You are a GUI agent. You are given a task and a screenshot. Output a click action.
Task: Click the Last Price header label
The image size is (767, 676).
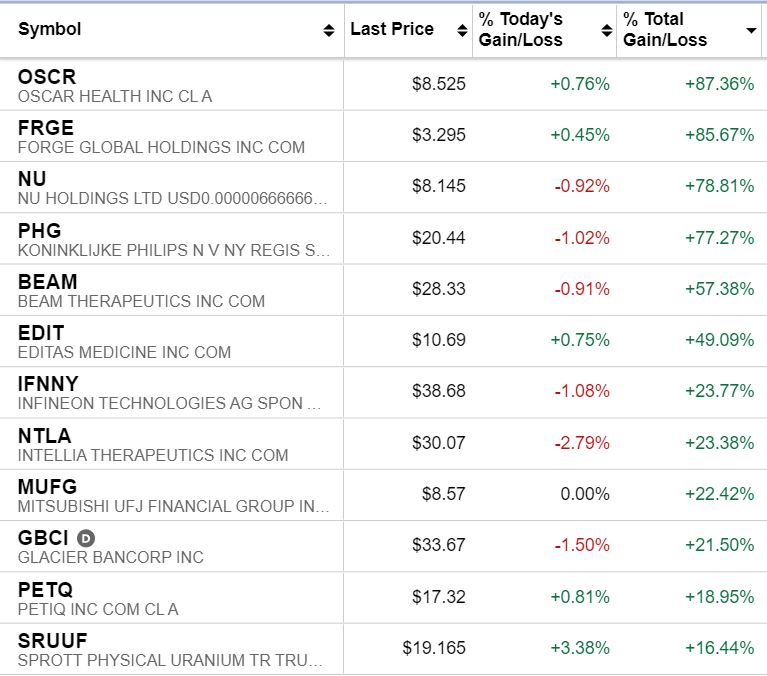pyautogui.click(x=392, y=29)
